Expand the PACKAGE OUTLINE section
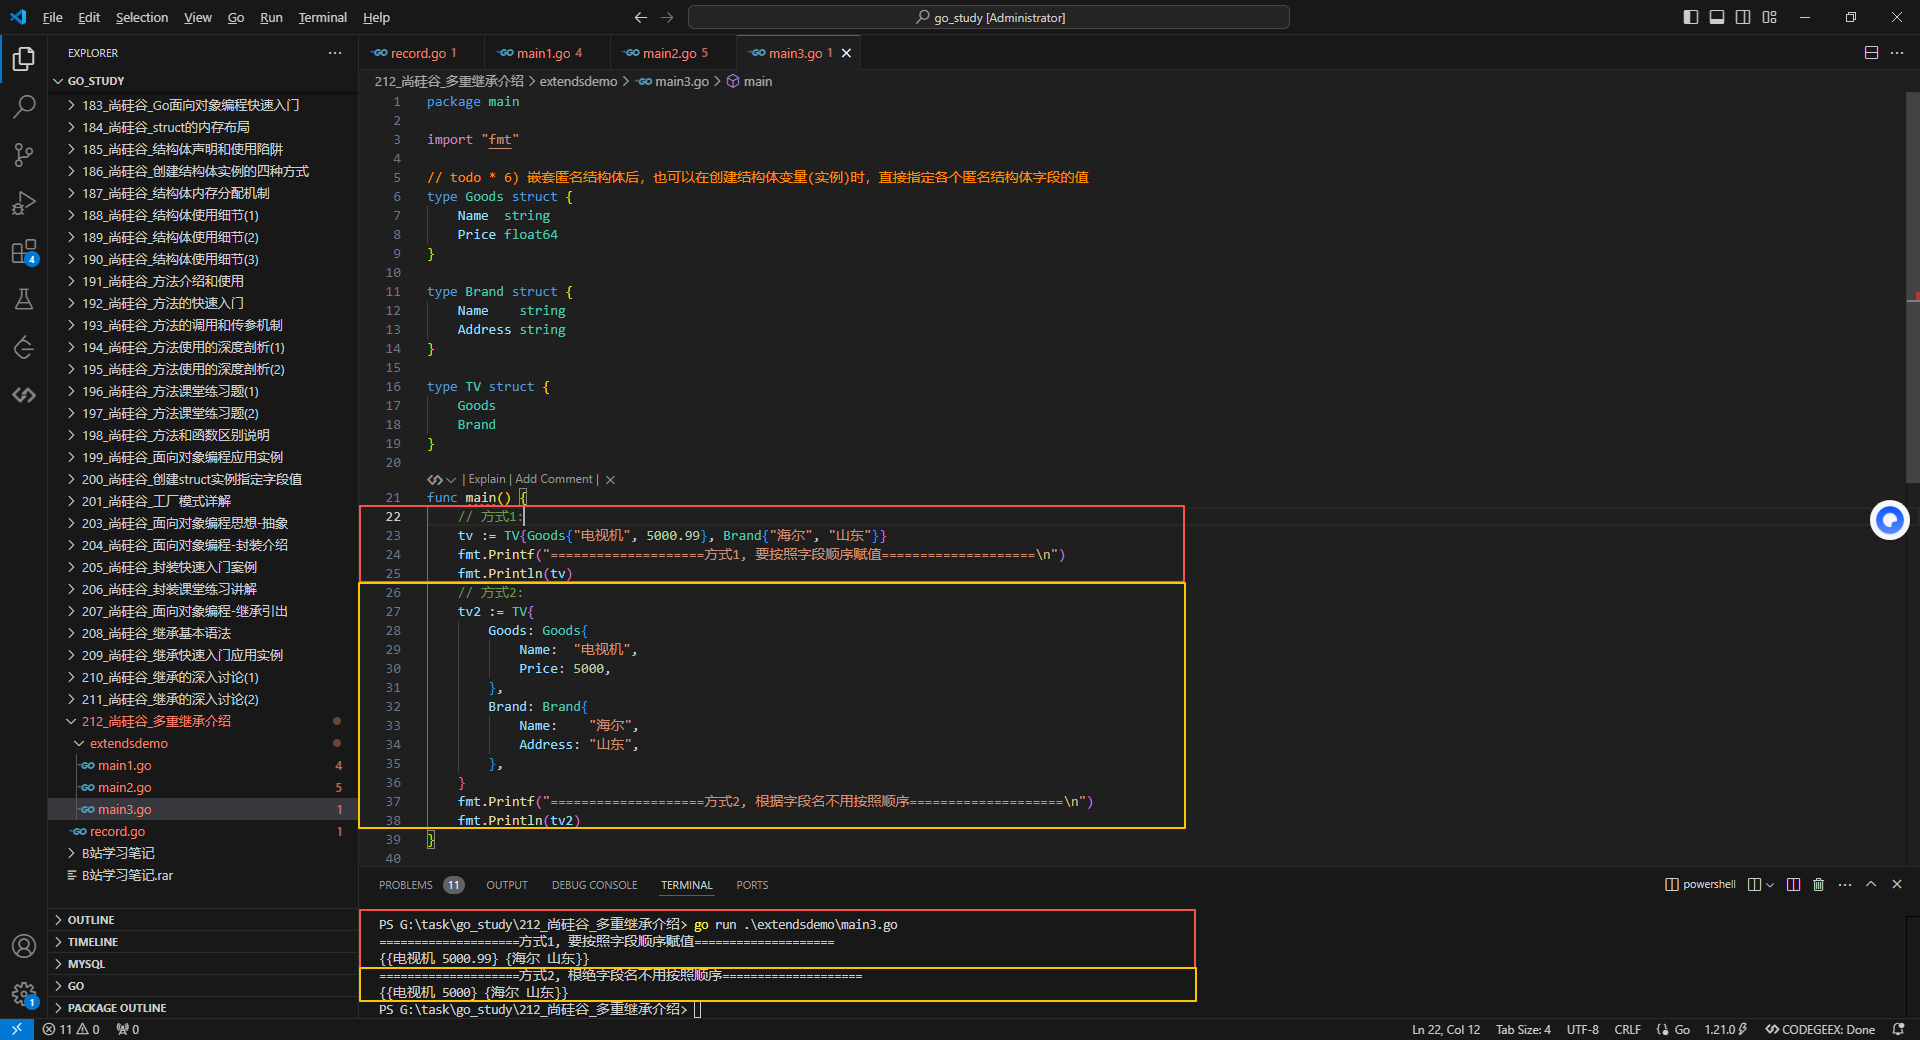The image size is (1920, 1040). (x=202, y=1008)
